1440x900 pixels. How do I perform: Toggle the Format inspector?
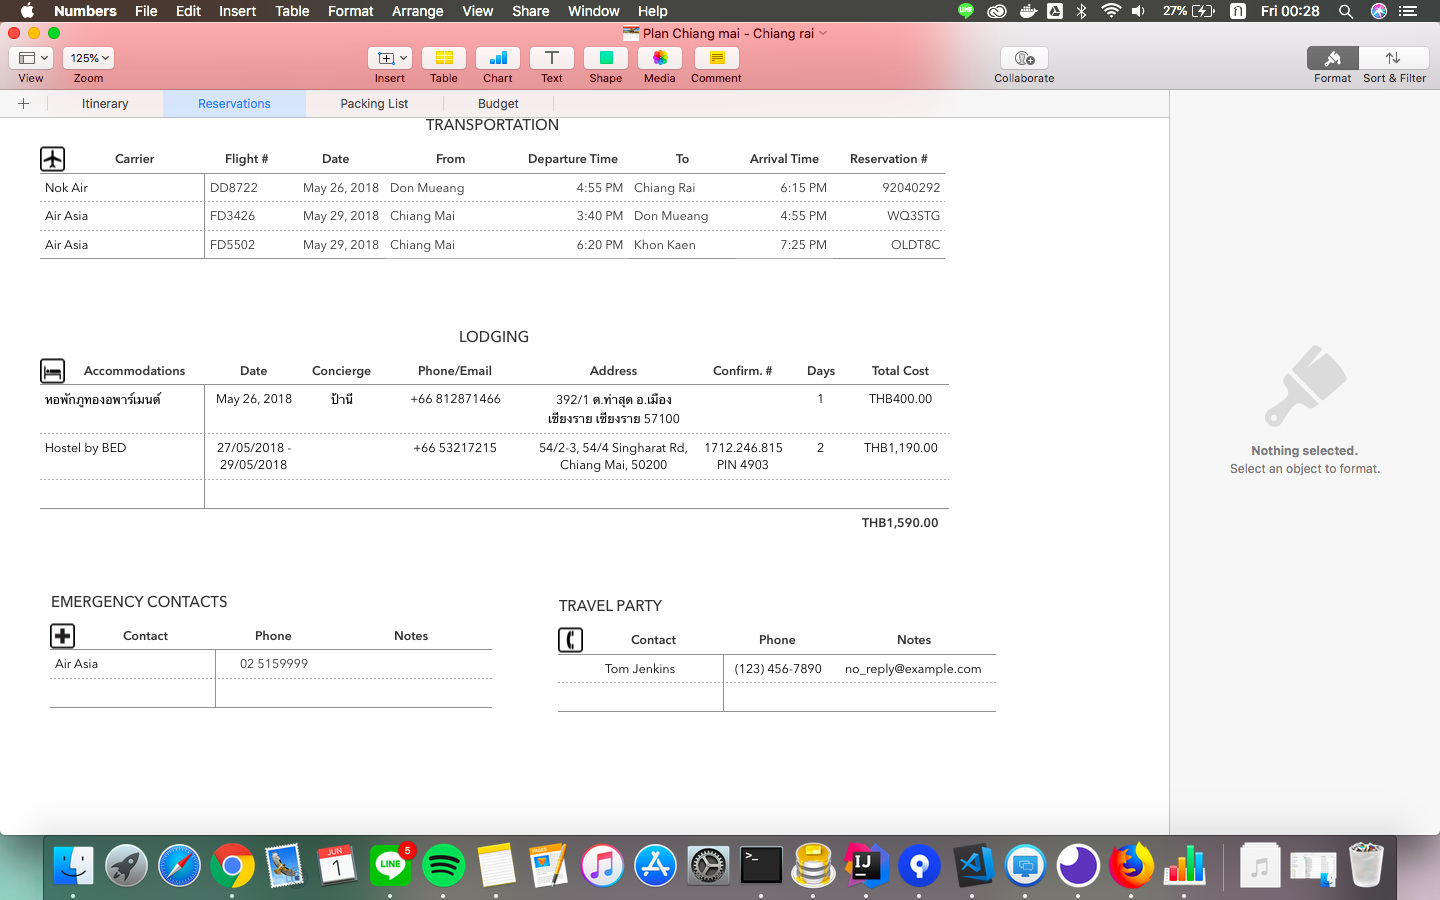(1332, 58)
